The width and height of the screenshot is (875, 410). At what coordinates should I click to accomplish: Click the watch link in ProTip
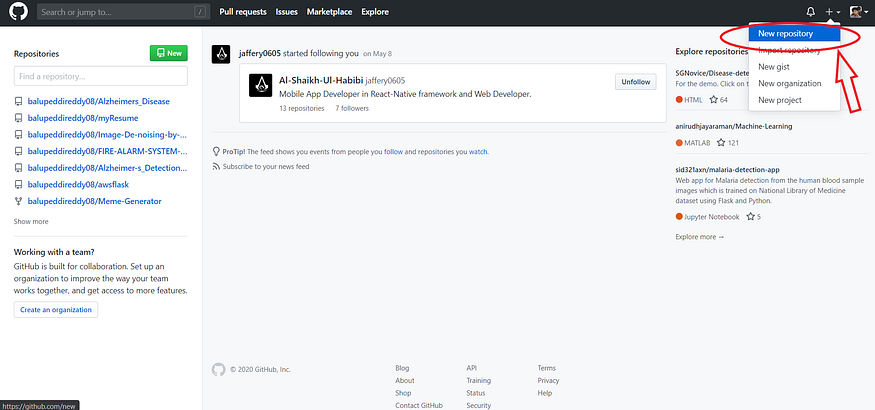478,152
